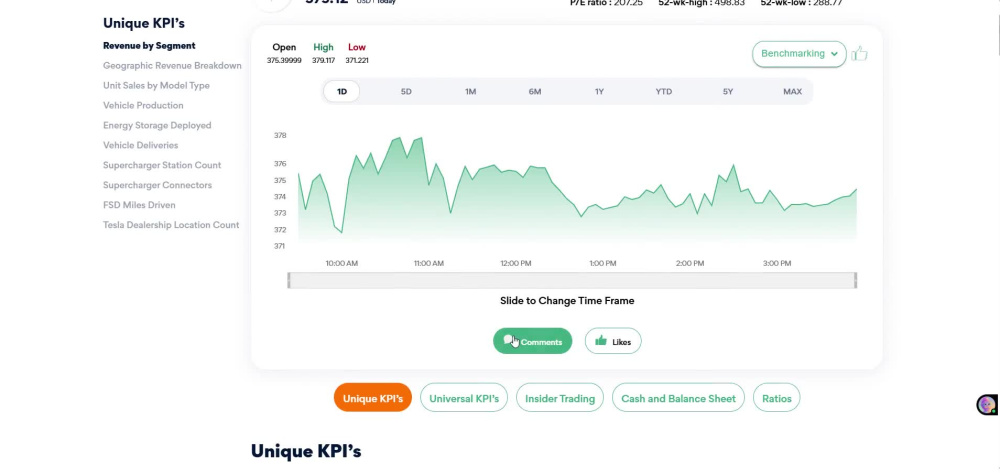Click the 12:00 PM axis label
Viewport: 1000px width, 473px height.
(515, 263)
